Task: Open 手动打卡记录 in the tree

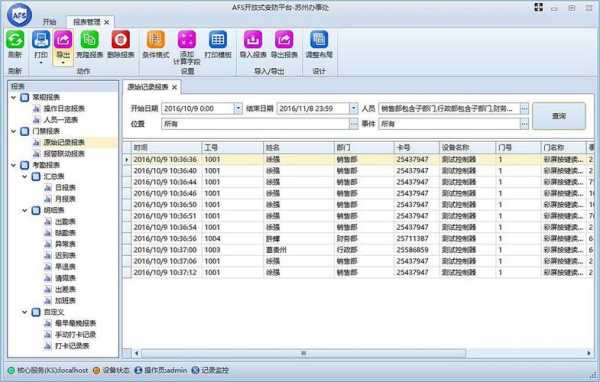Action: pyautogui.click(x=75, y=335)
